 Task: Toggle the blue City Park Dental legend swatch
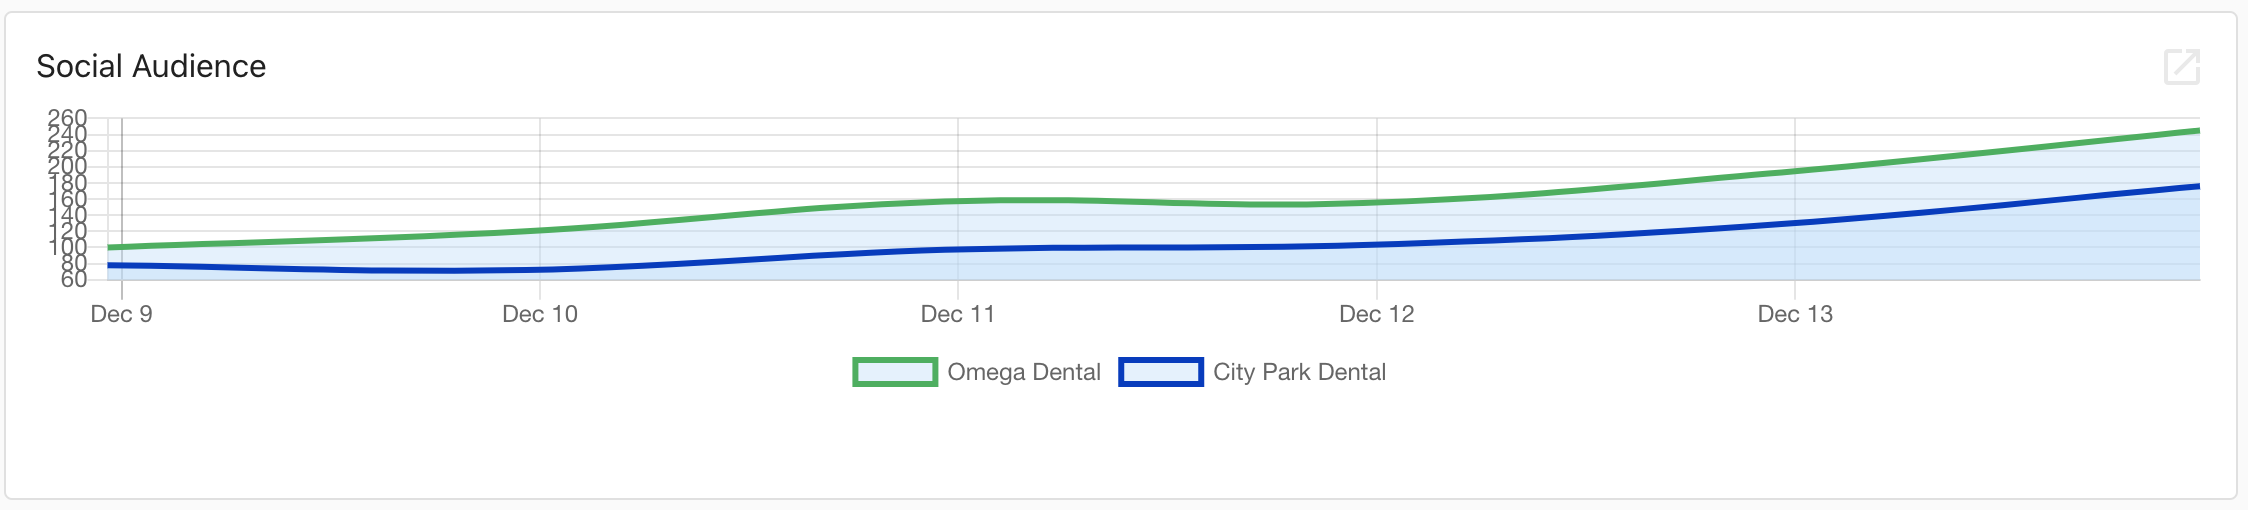1161,372
